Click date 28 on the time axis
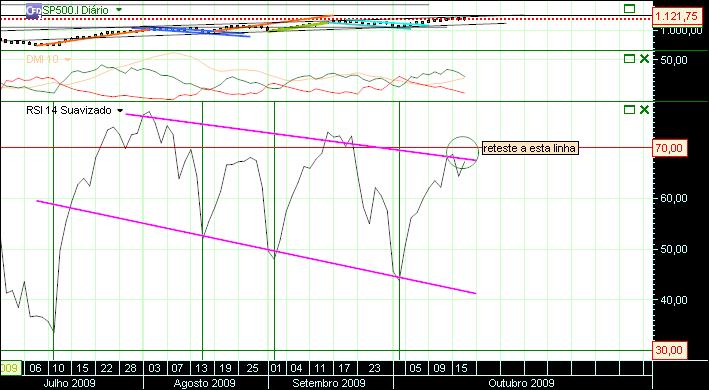This screenshot has width=709, height=390. pos(130,368)
